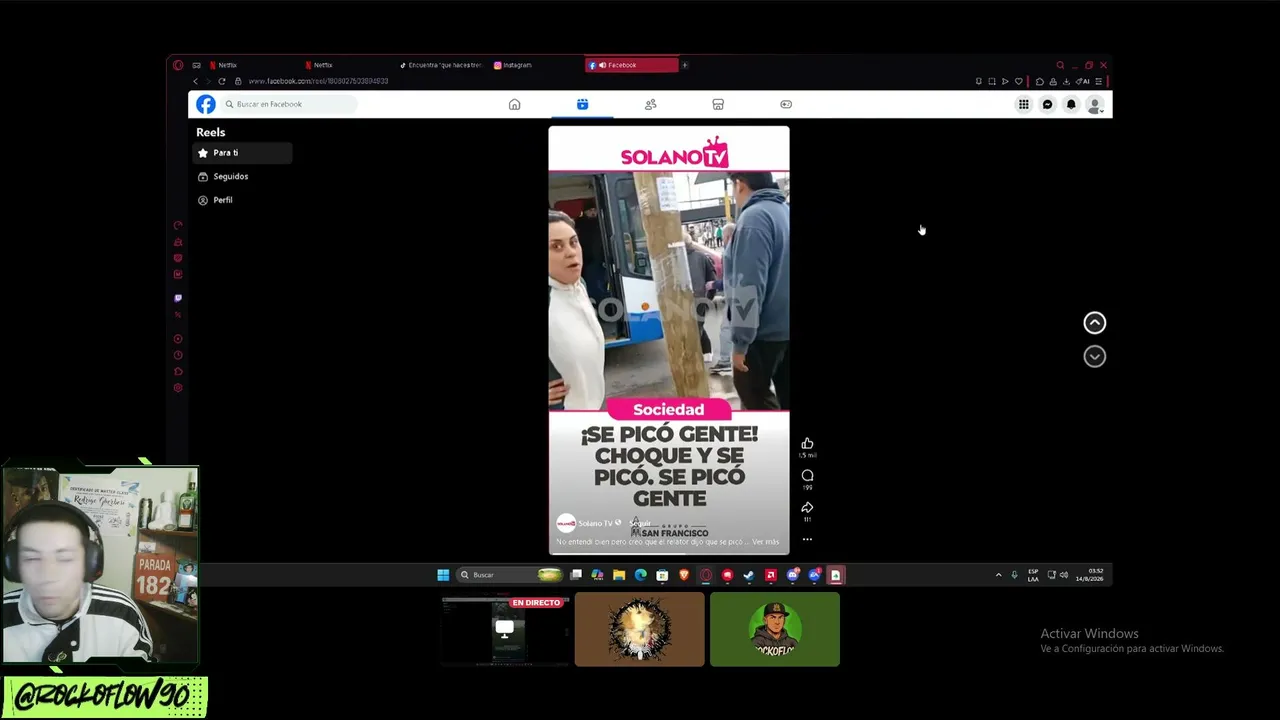Open the Reels tab icon in Facebook header
1280x720 pixels.
pyautogui.click(x=582, y=104)
